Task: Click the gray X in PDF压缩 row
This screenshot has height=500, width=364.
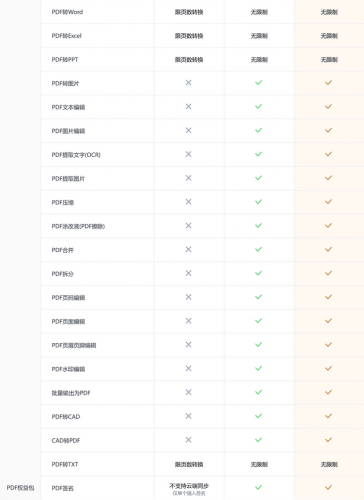Action: (x=188, y=202)
